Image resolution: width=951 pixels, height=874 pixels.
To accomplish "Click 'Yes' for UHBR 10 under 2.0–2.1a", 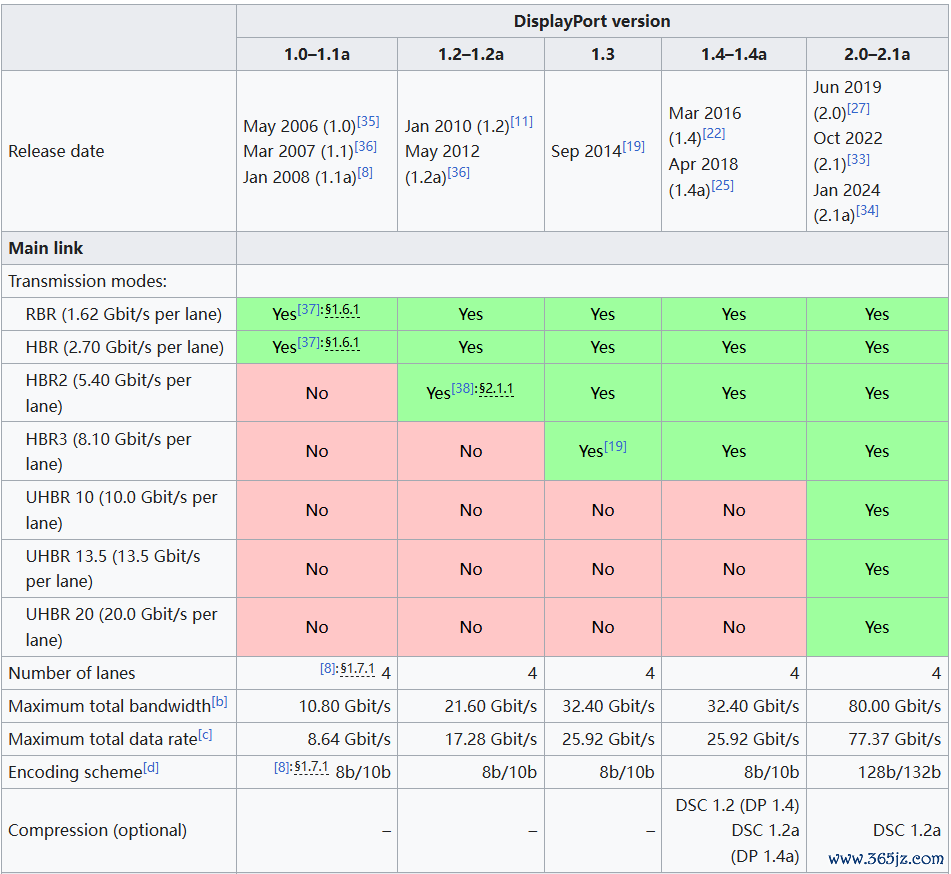I will click(877, 510).
